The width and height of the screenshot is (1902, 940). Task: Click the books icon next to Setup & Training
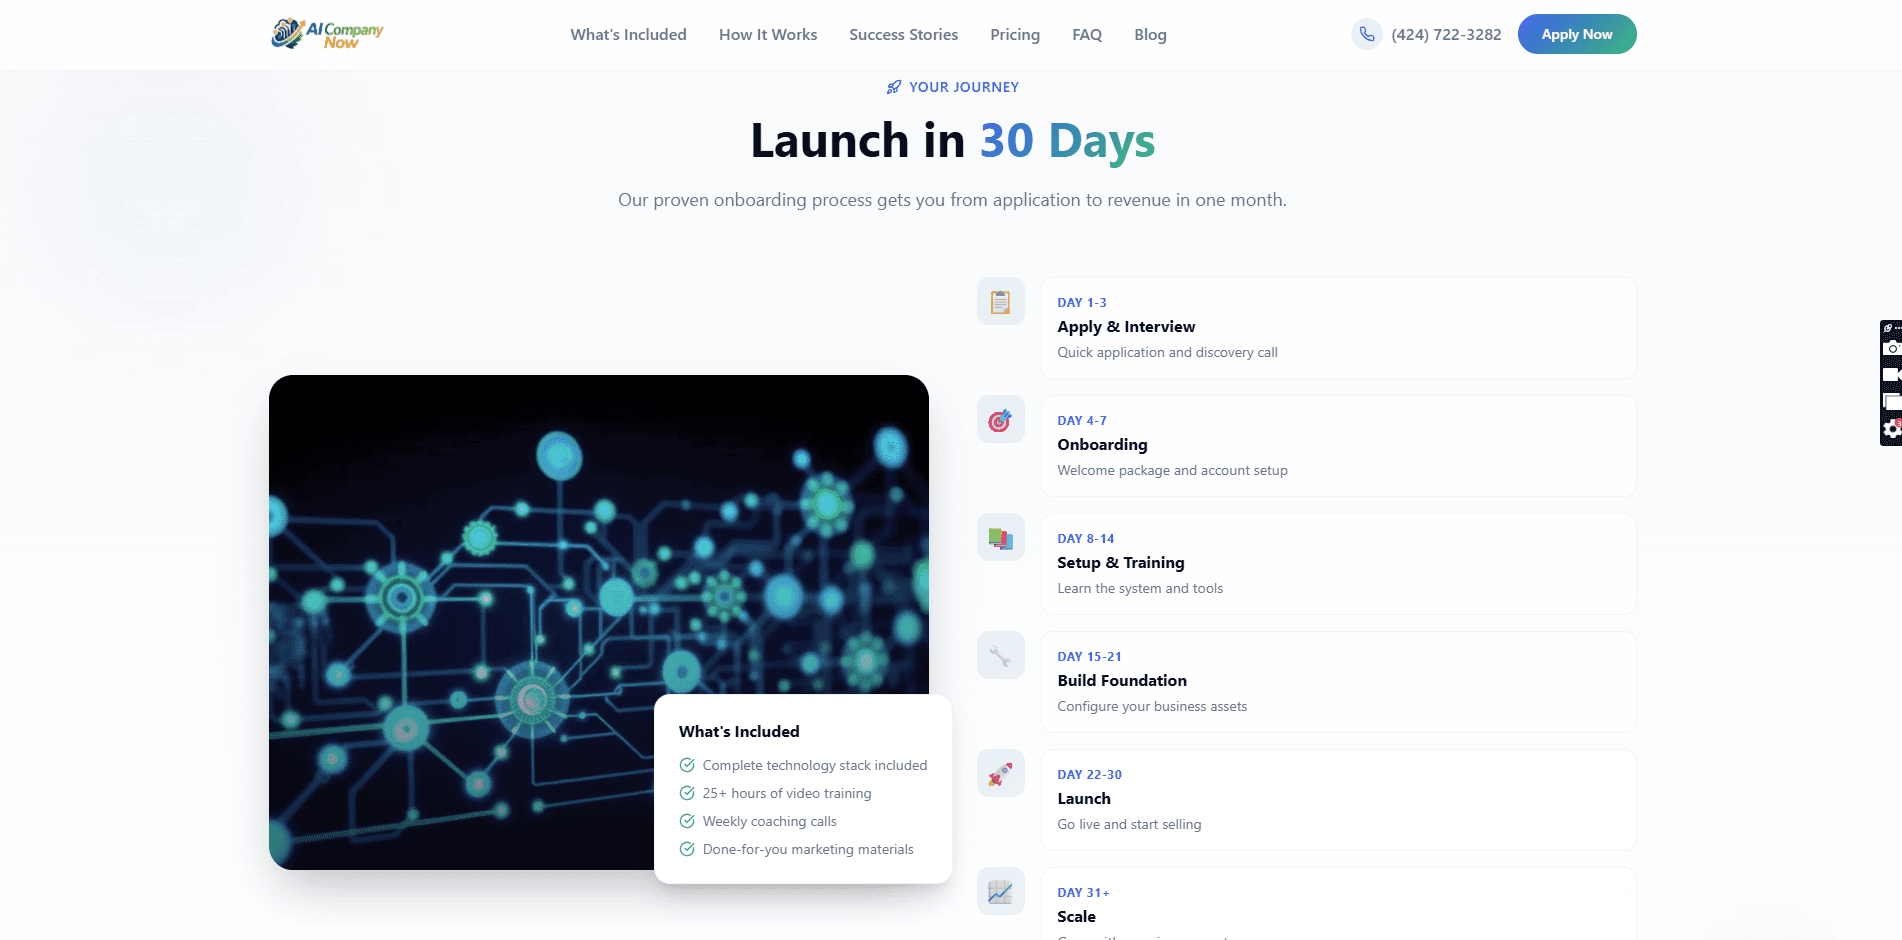pyautogui.click(x=1000, y=537)
